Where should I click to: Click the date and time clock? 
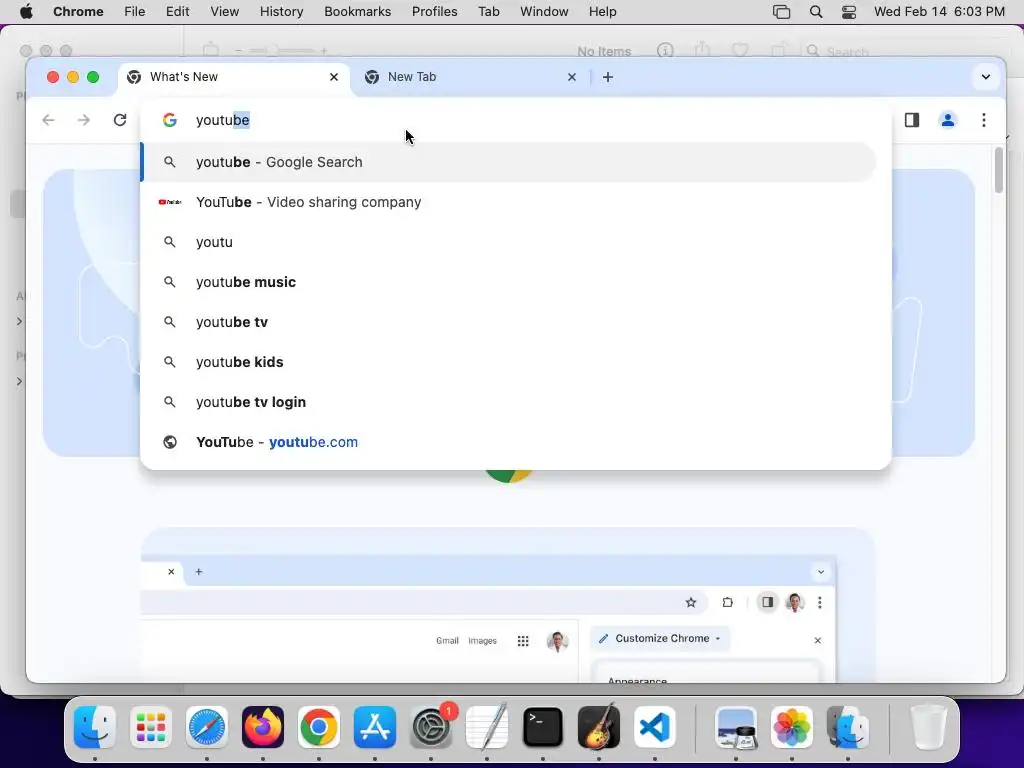(x=939, y=12)
